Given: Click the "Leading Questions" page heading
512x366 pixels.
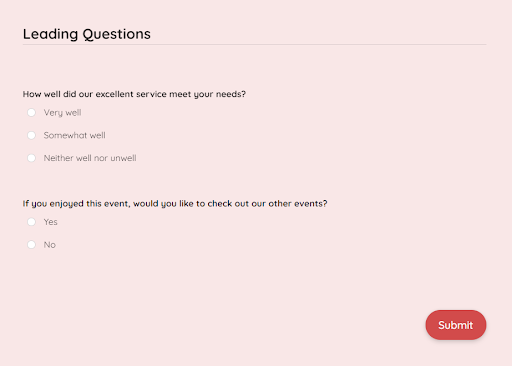Looking at the screenshot, I should pos(87,34).
